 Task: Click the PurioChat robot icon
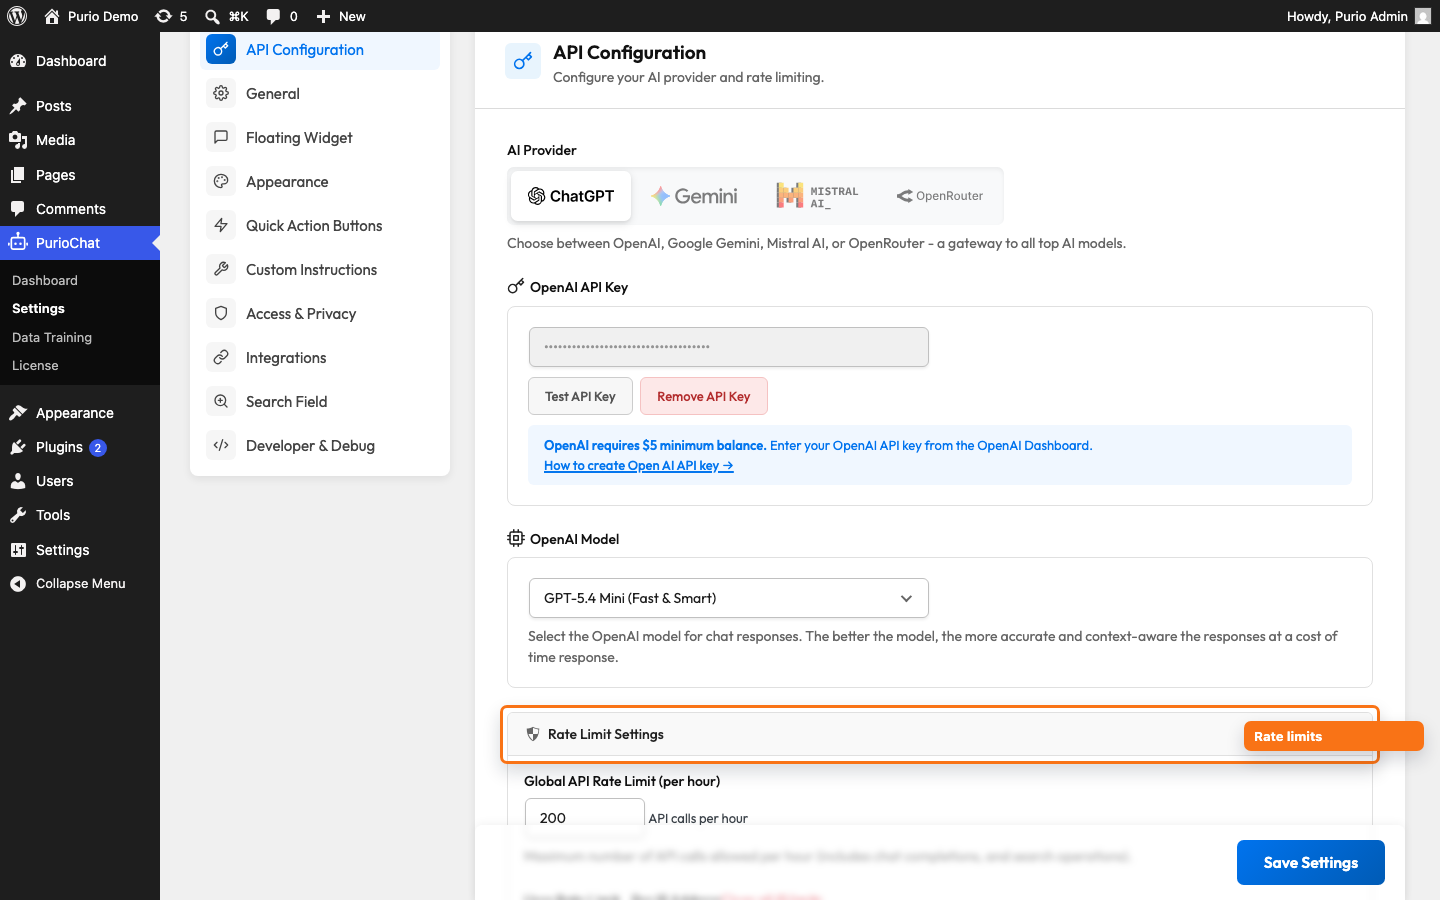(18, 243)
